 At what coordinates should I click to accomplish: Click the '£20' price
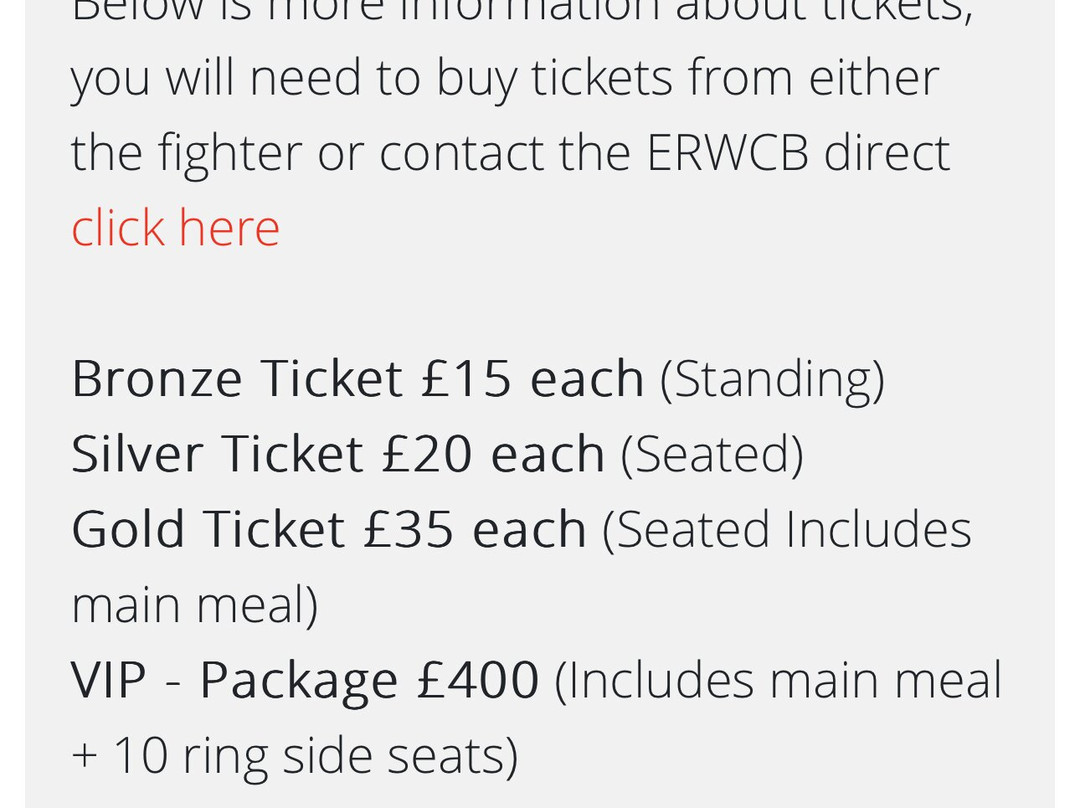click(427, 454)
